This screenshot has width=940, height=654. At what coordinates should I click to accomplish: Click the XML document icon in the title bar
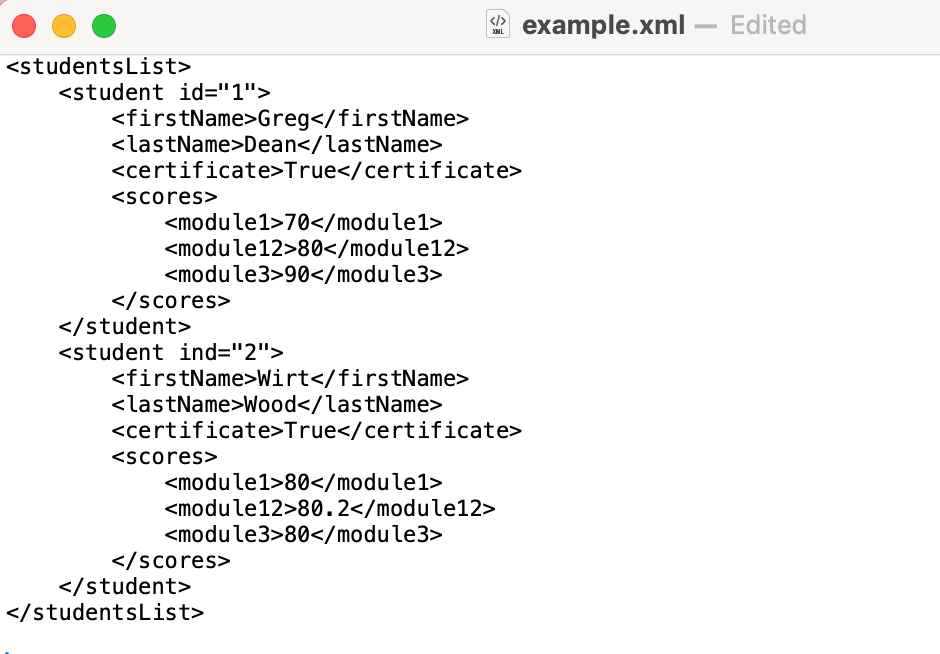pyautogui.click(x=497, y=25)
